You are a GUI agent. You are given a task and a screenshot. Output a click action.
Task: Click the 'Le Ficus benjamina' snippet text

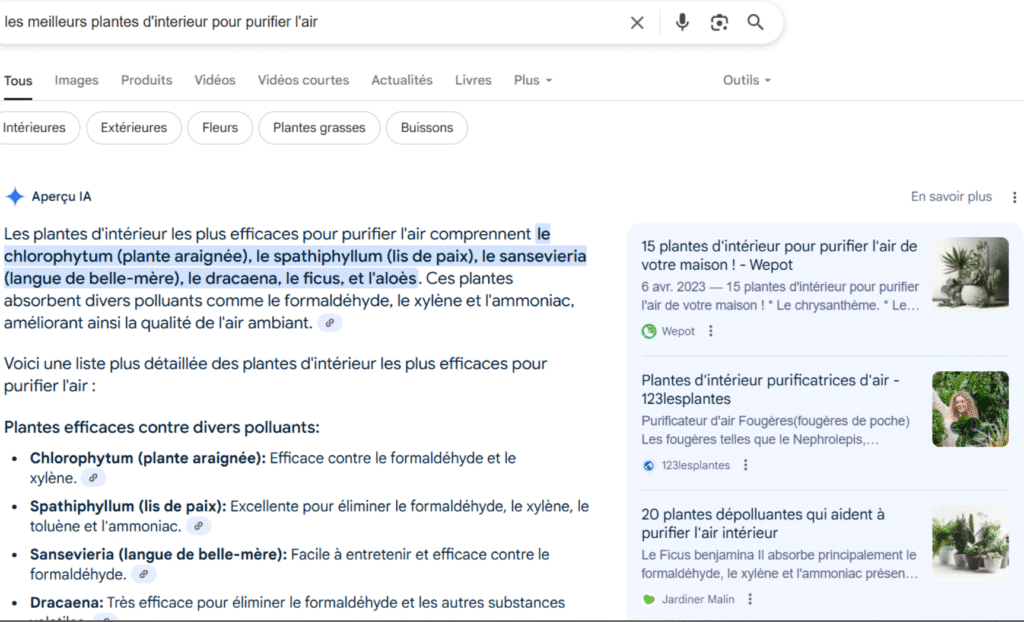click(x=780, y=565)
